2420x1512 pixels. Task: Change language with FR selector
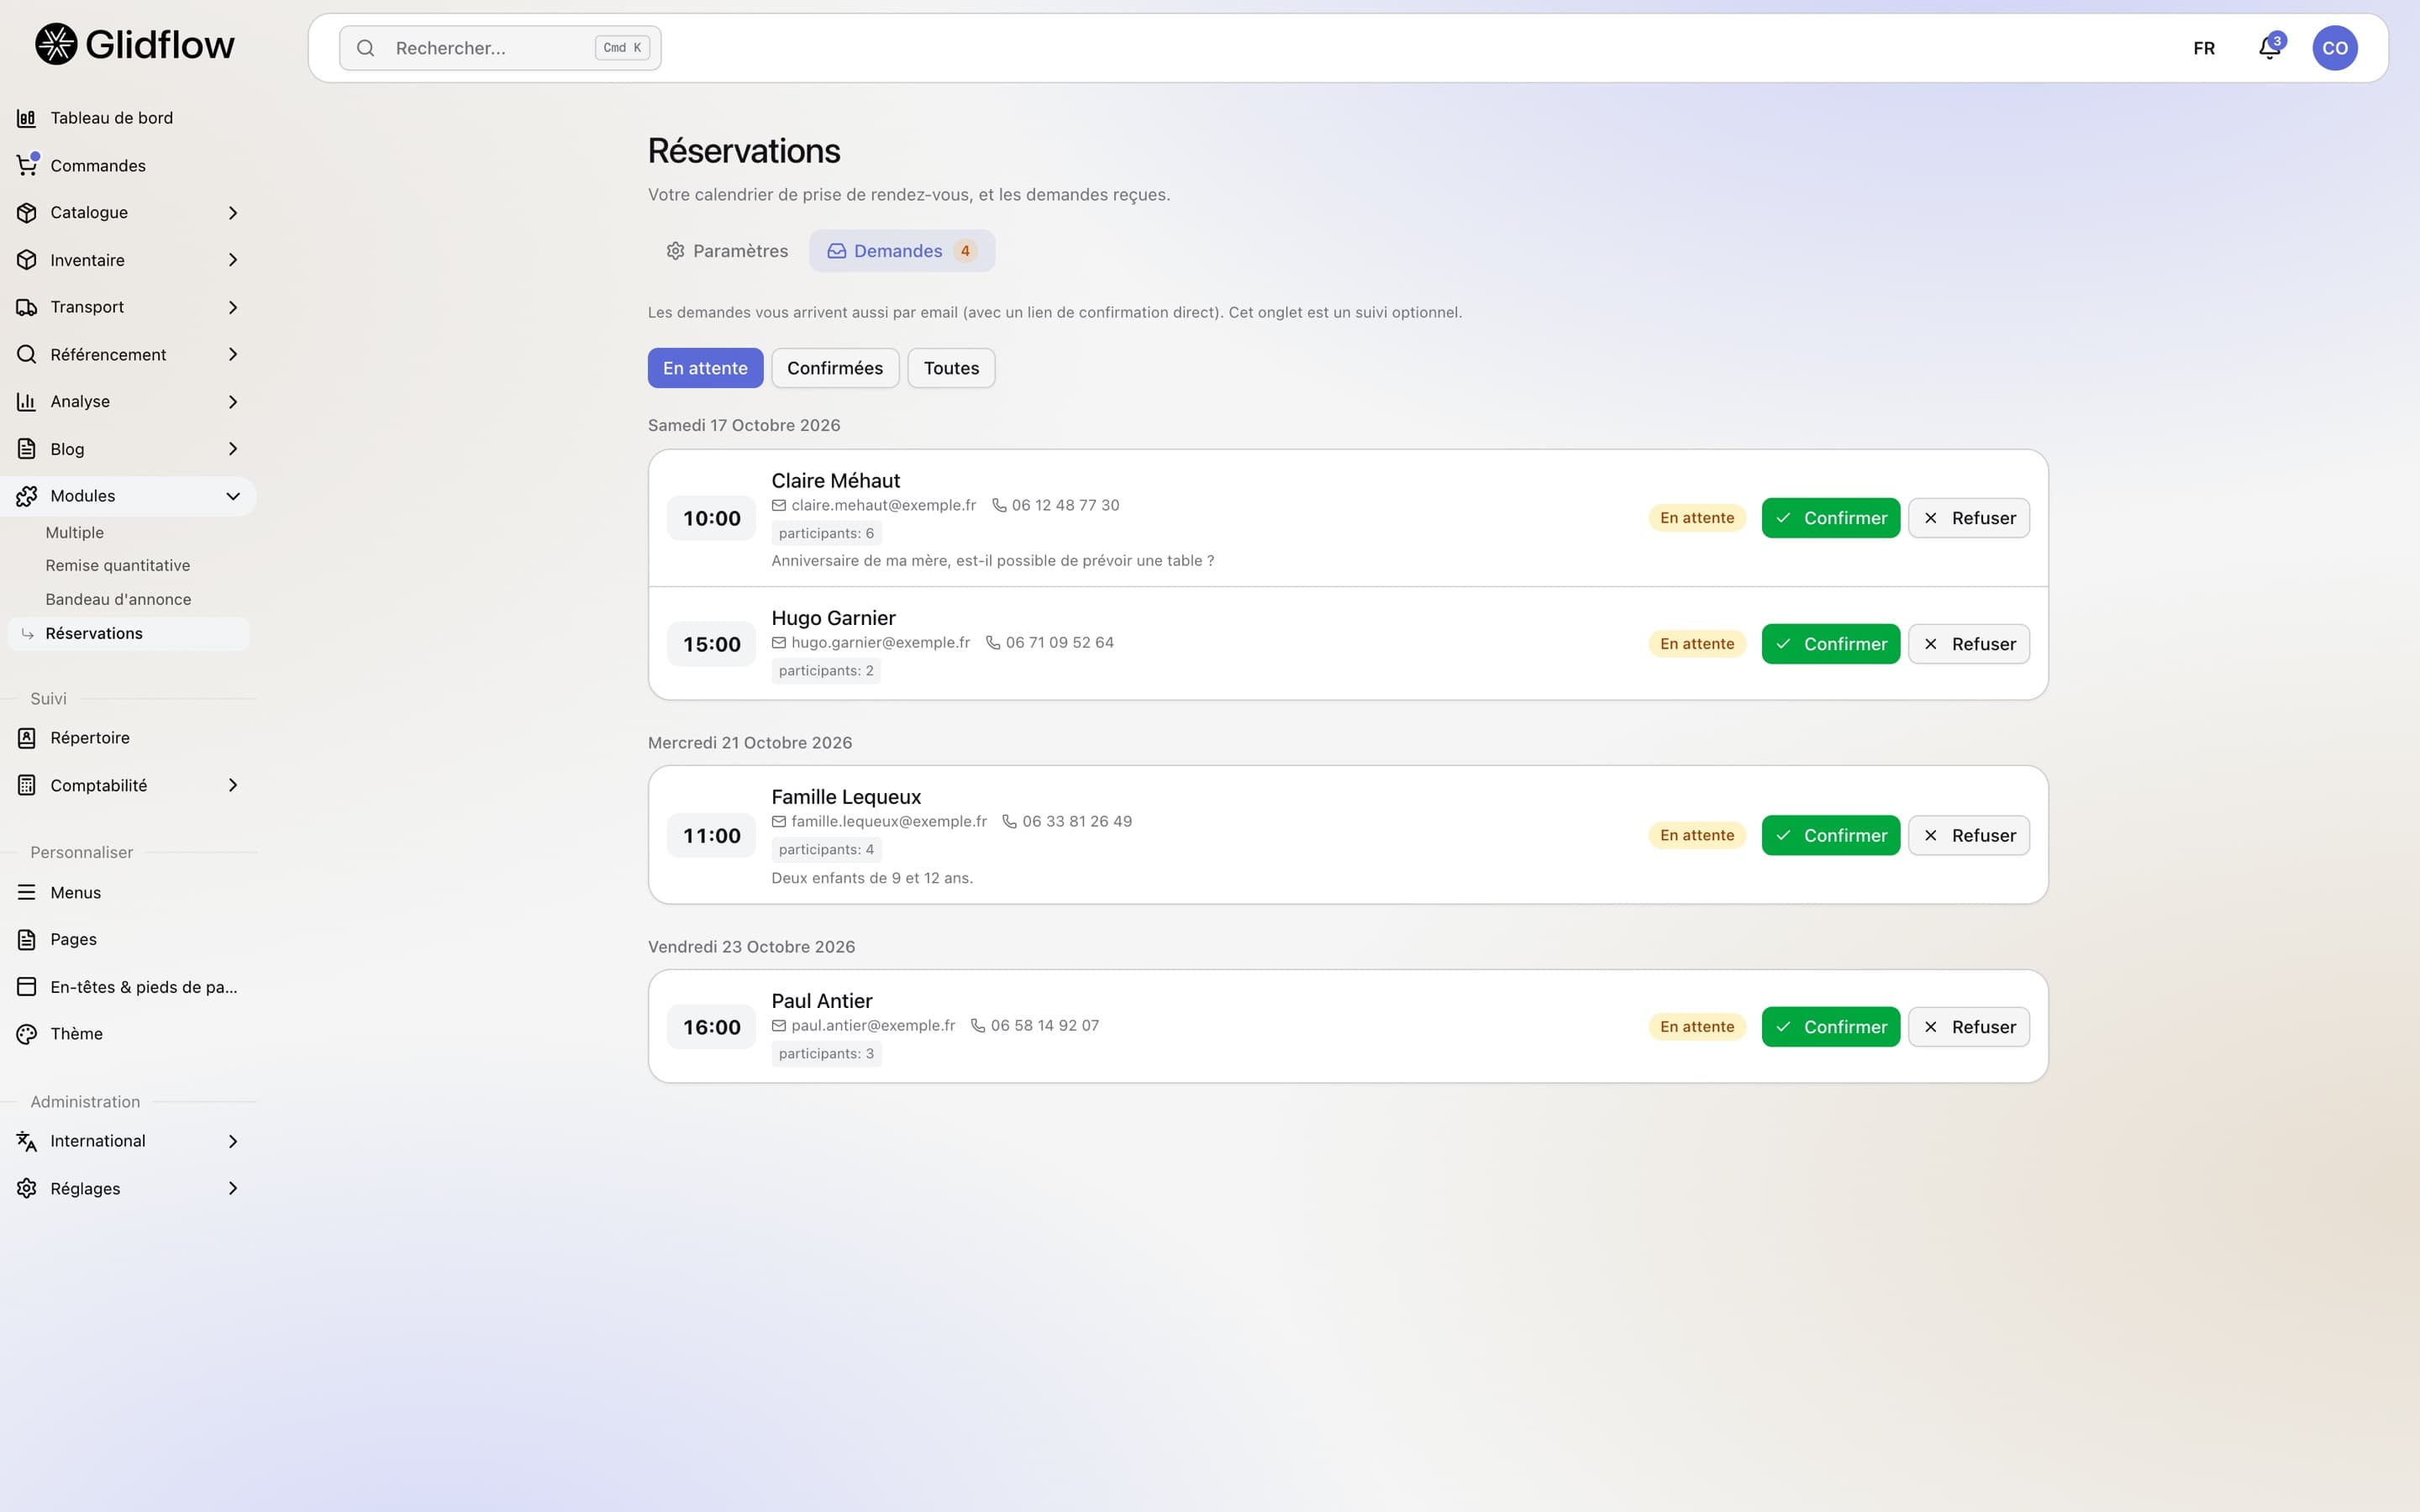click(2204, 48)
